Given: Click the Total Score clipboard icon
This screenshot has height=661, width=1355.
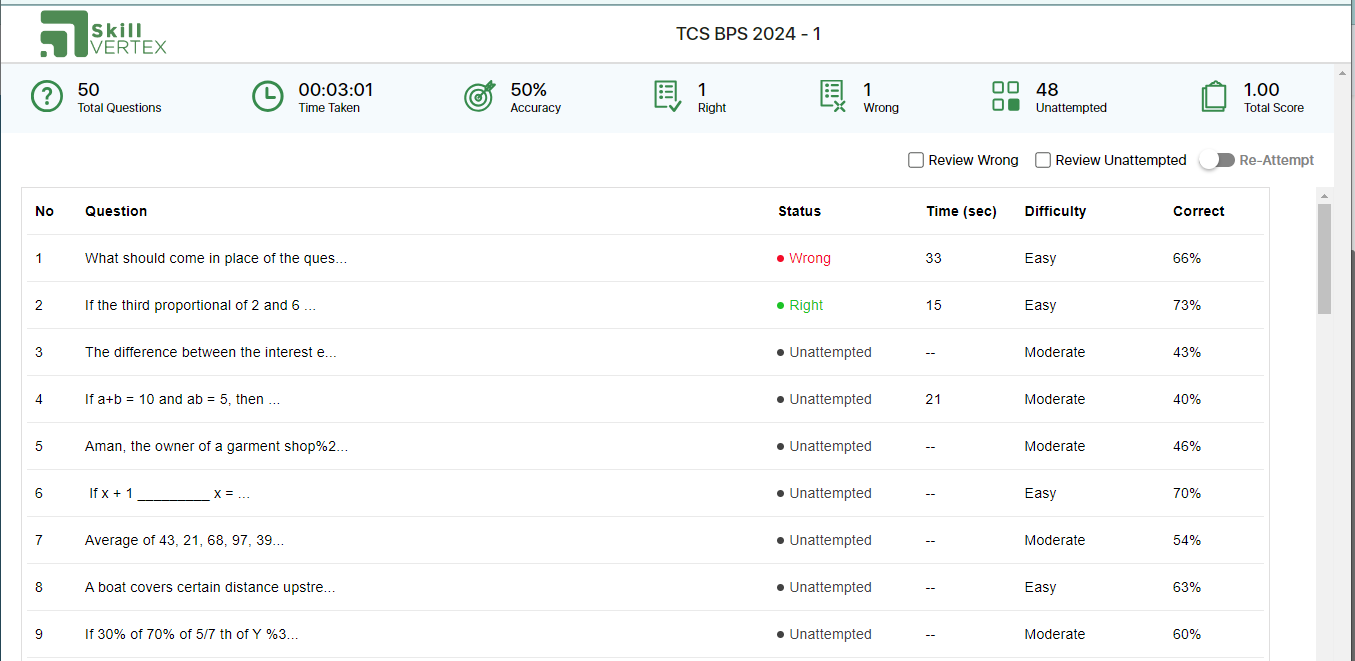Looking at the screenshot, I should 1214,97.
